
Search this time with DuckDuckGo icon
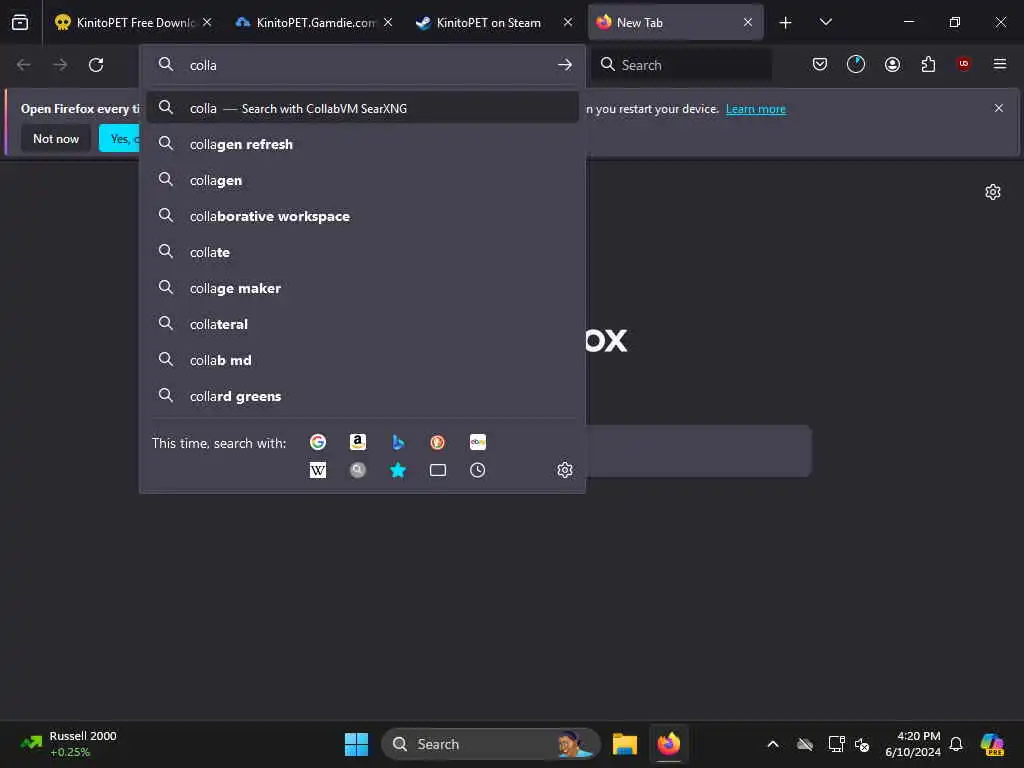(x=438, y=442)
